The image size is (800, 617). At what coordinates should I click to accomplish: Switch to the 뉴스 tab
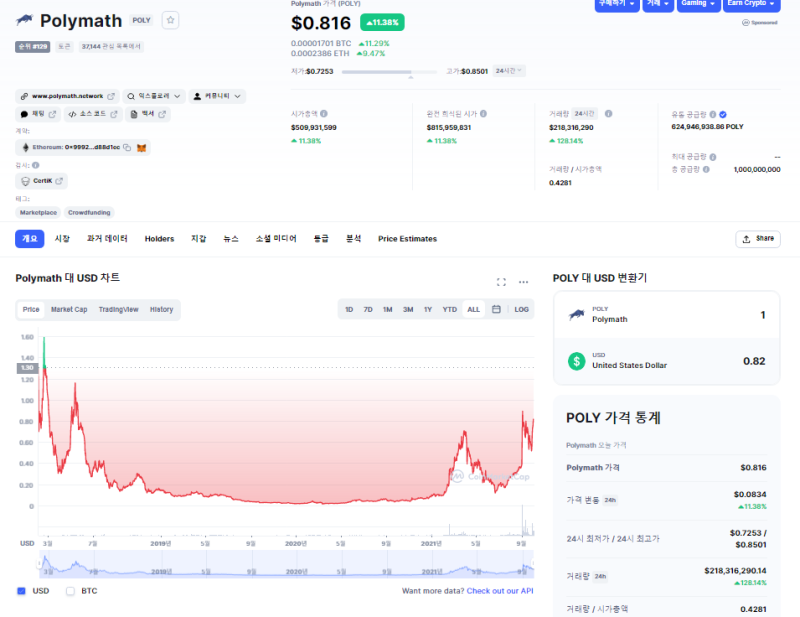tap(231, 239)
